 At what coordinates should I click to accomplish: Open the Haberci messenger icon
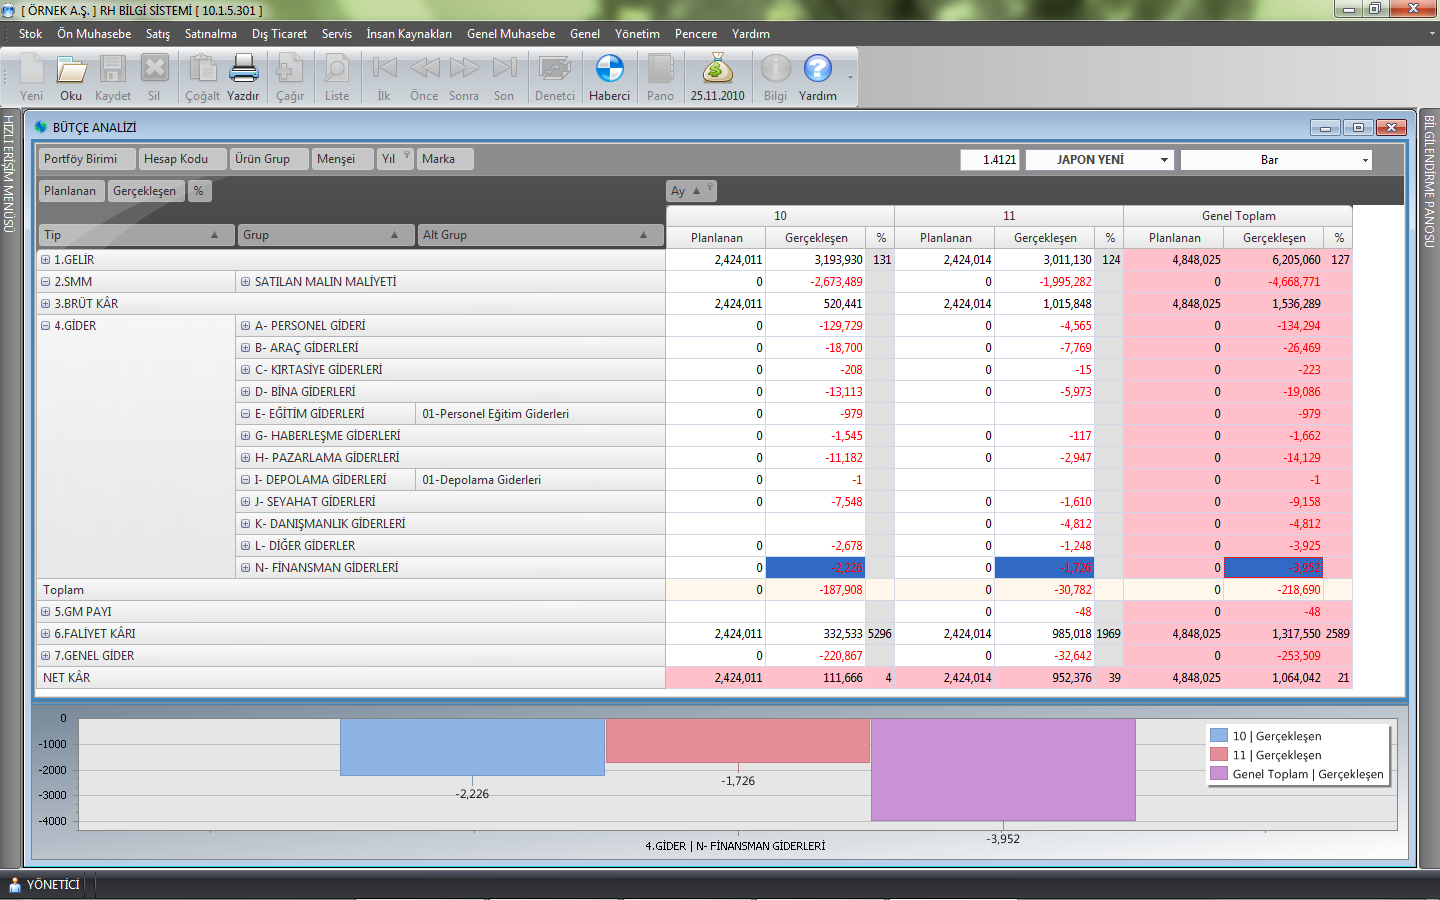click(609, 70)
